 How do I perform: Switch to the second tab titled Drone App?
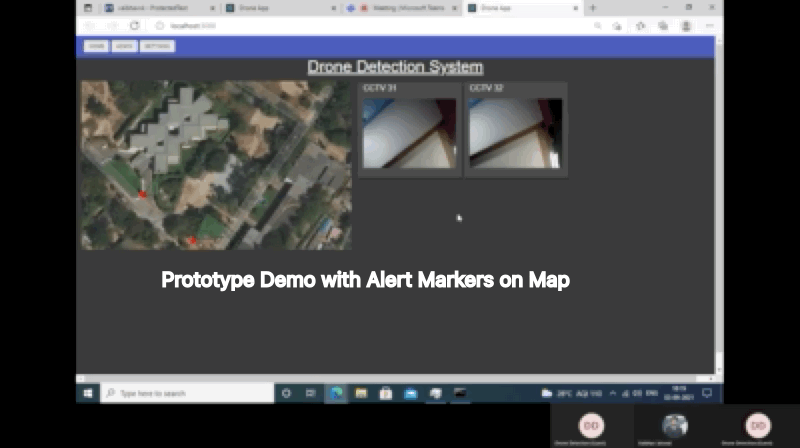[x=281, y=8]
